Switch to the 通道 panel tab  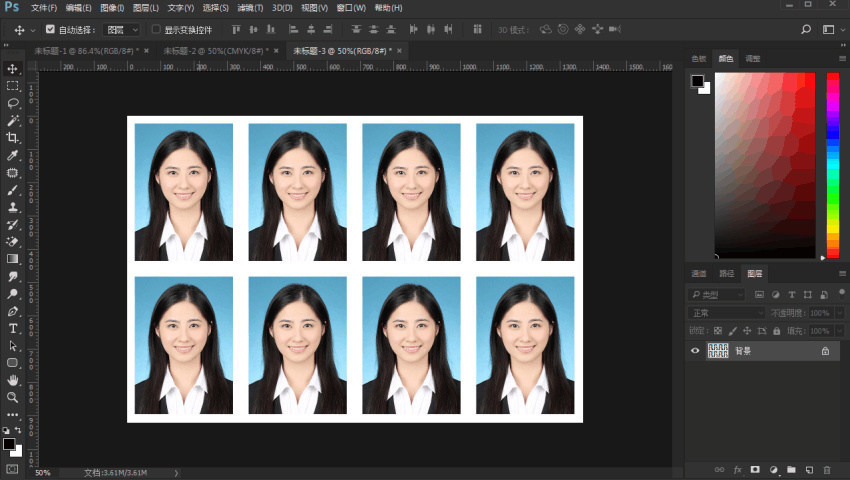(x=700, y=273)
